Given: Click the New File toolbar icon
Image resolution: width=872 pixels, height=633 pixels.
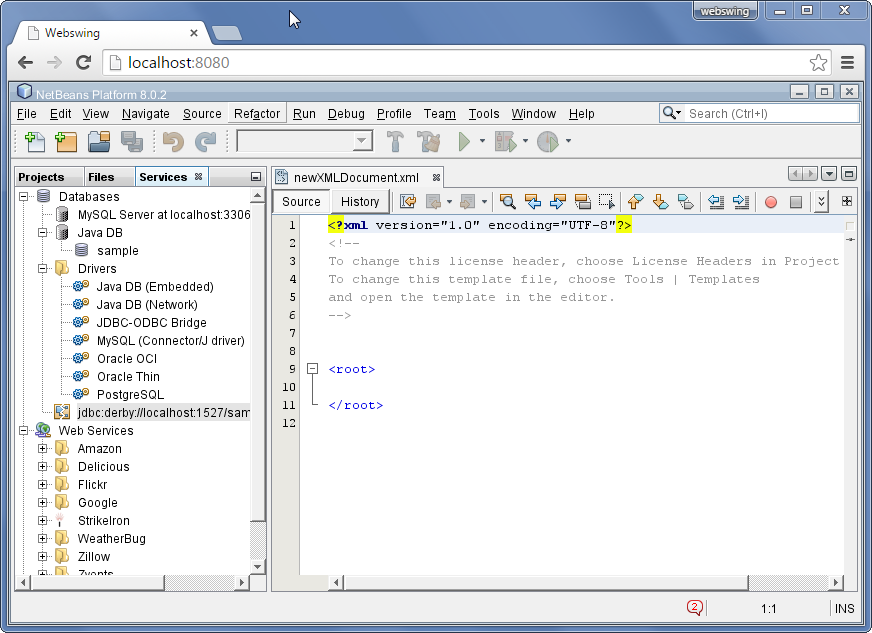Looking at the screenshot, I should pos(35,142).
